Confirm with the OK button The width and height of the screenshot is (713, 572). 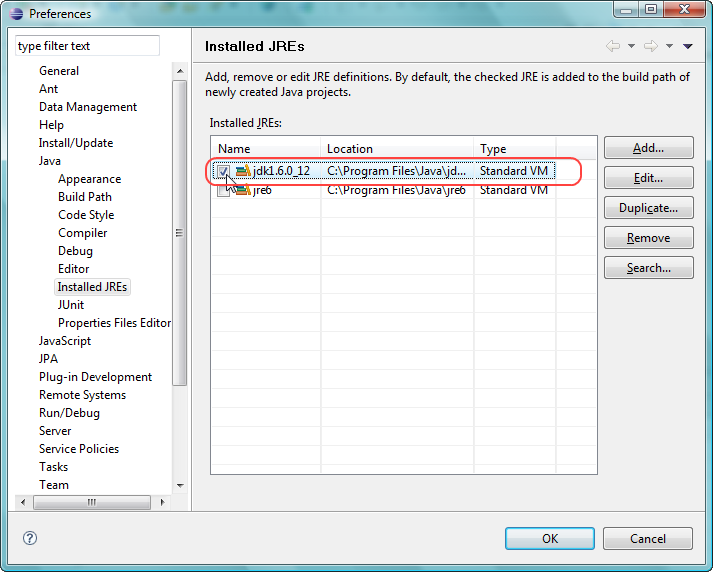549,538
